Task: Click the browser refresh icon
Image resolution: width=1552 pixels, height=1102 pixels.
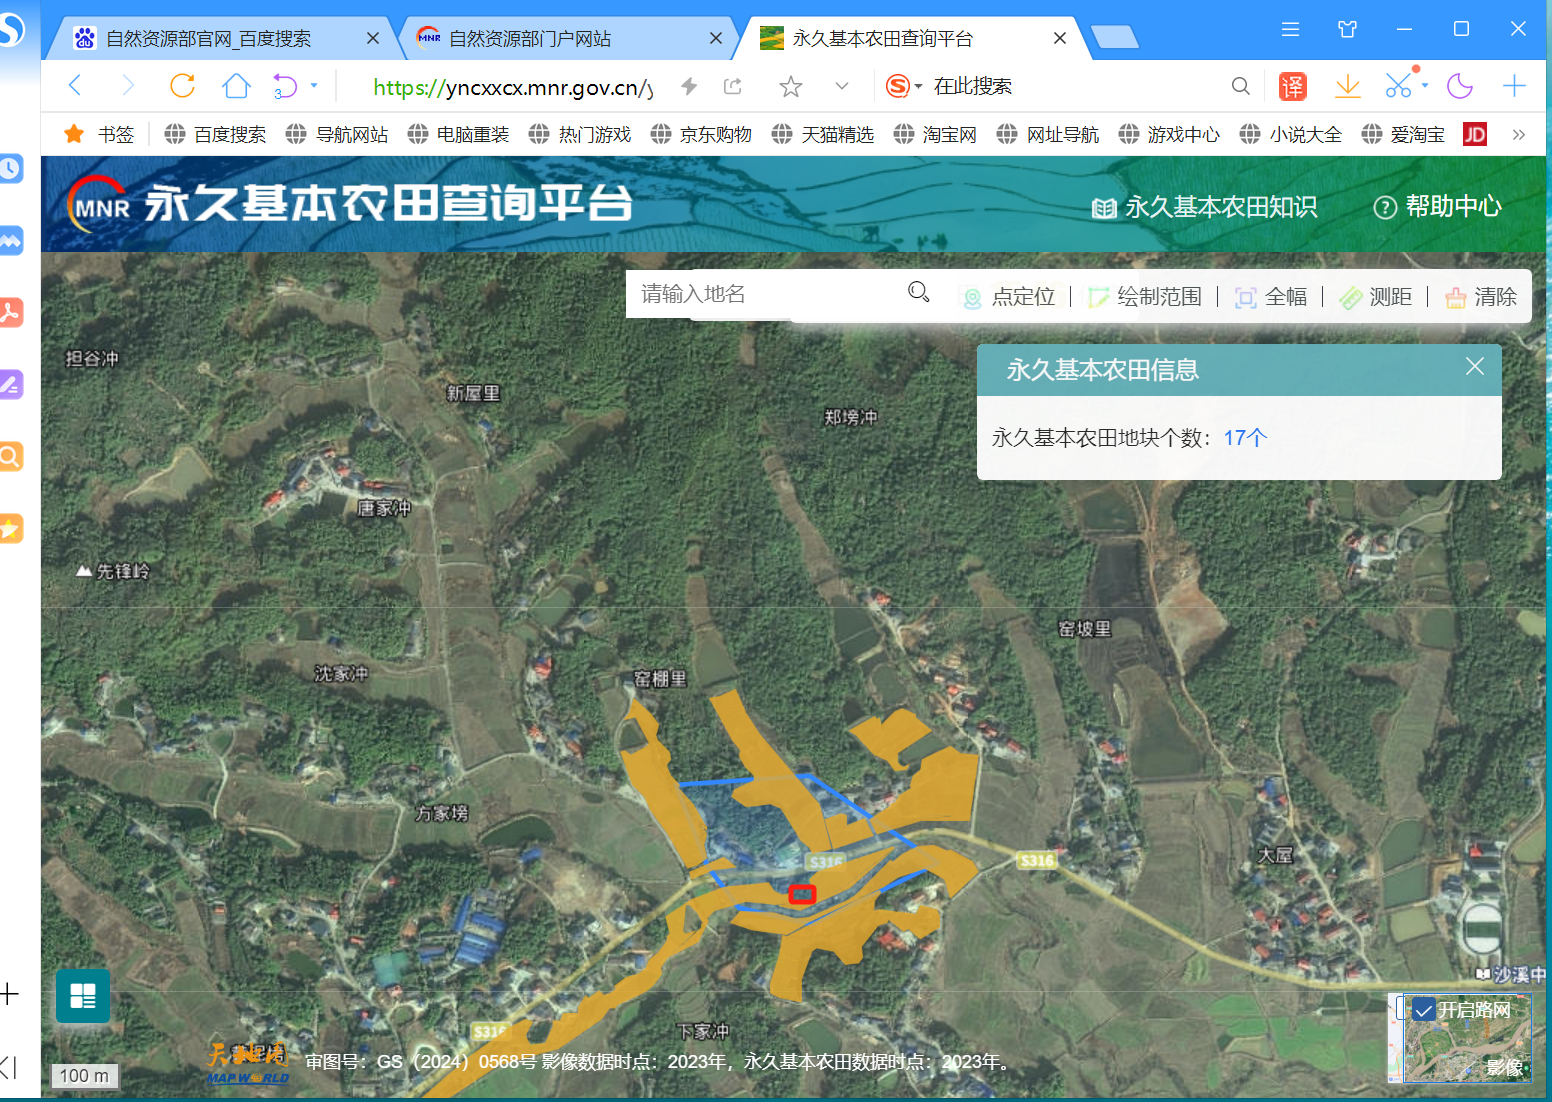Action: 182,87
